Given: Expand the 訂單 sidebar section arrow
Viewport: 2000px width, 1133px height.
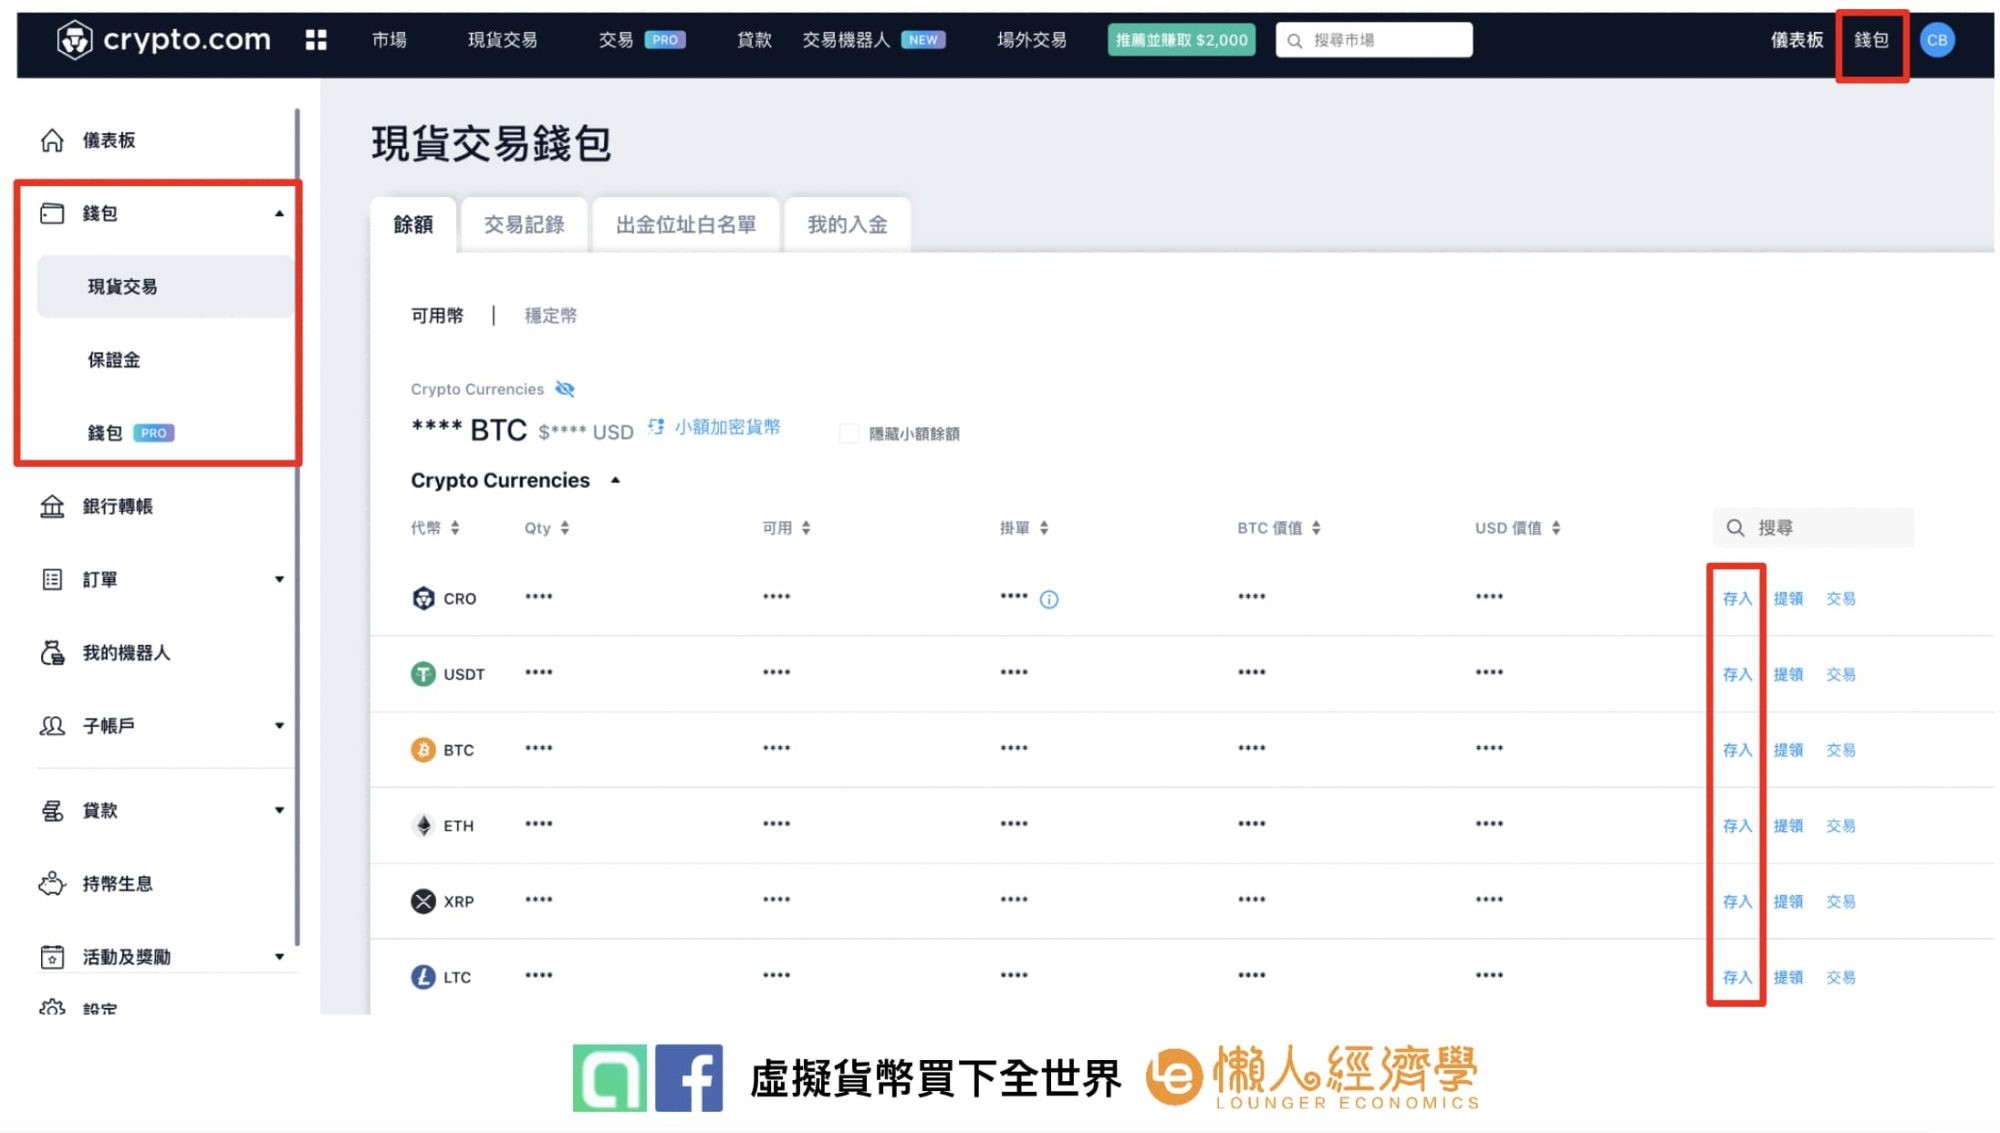Looking at the screenshot, I should pos(279,579).
